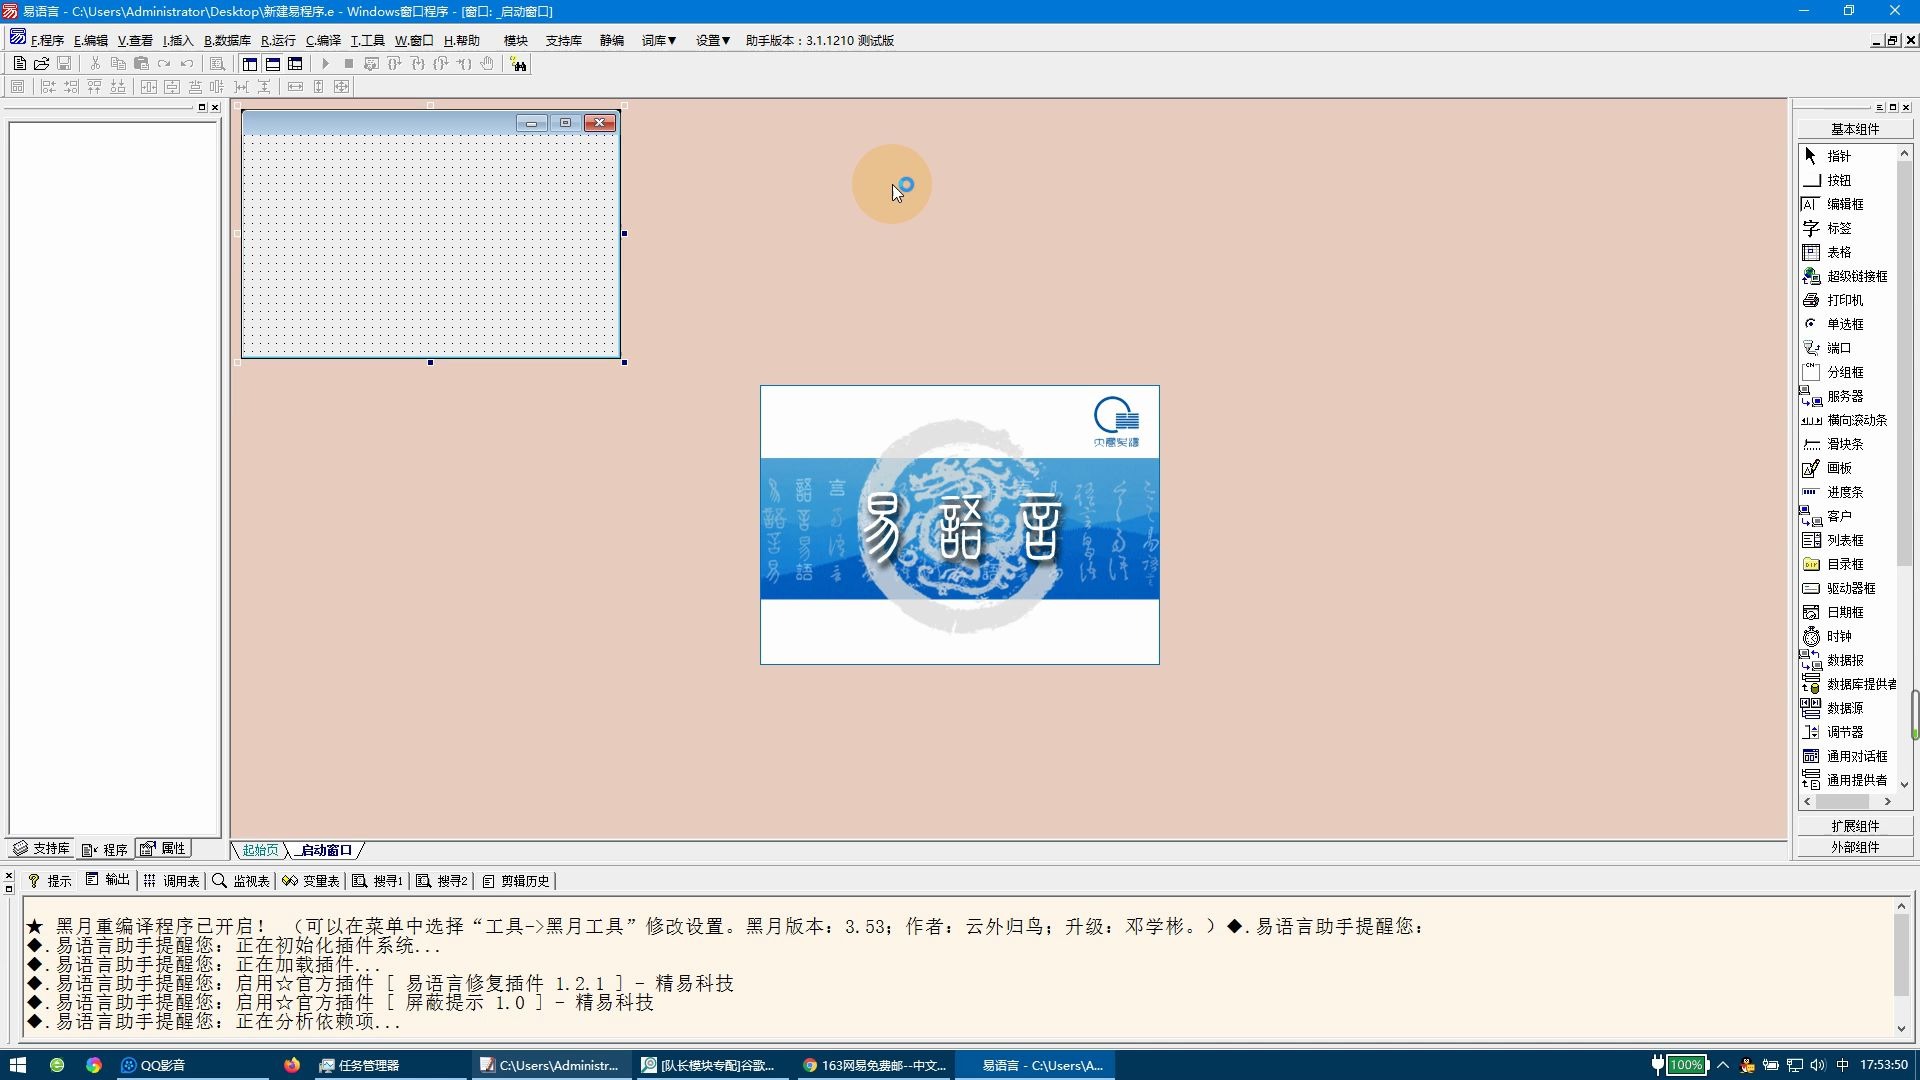Open the 剪辑历史 tab
The width and height of the screenshot is (1920, 1080).
pyautogui.click(x=516, y=881)
